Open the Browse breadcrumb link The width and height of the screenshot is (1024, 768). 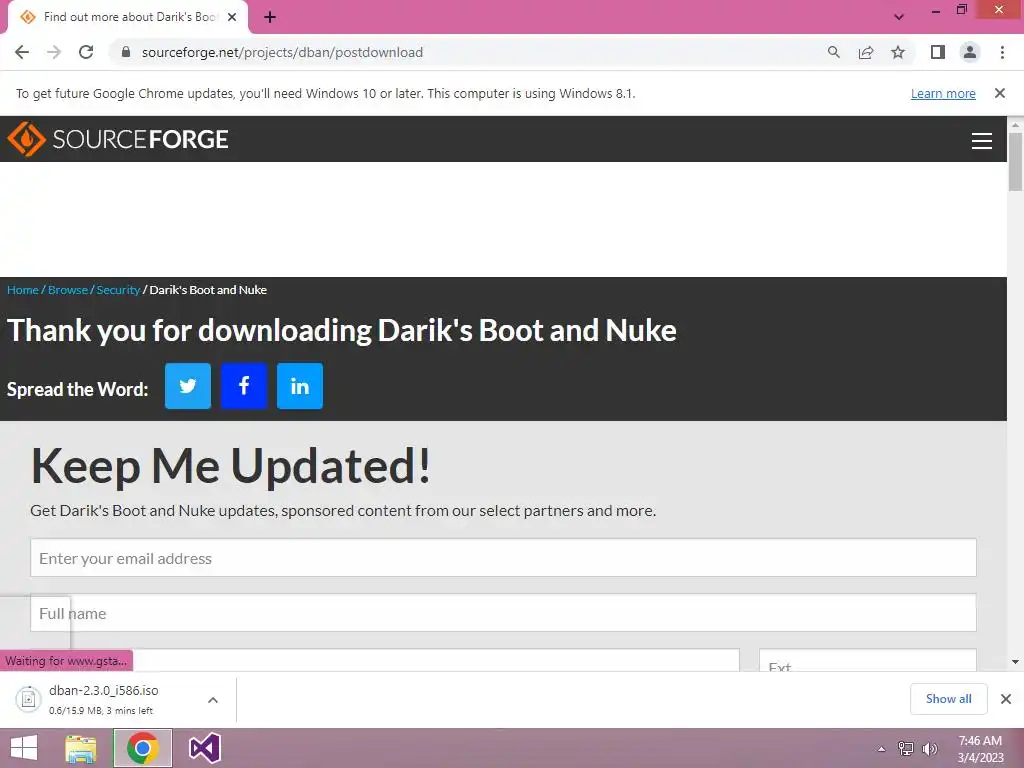[x=68, y=290]
